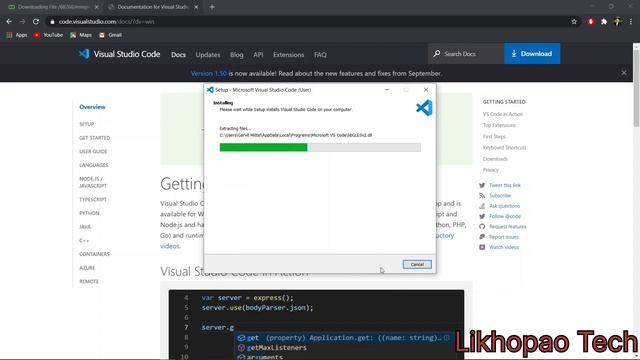
Task: Click the Request features GitHub icon
Action: tap(482, 227)
